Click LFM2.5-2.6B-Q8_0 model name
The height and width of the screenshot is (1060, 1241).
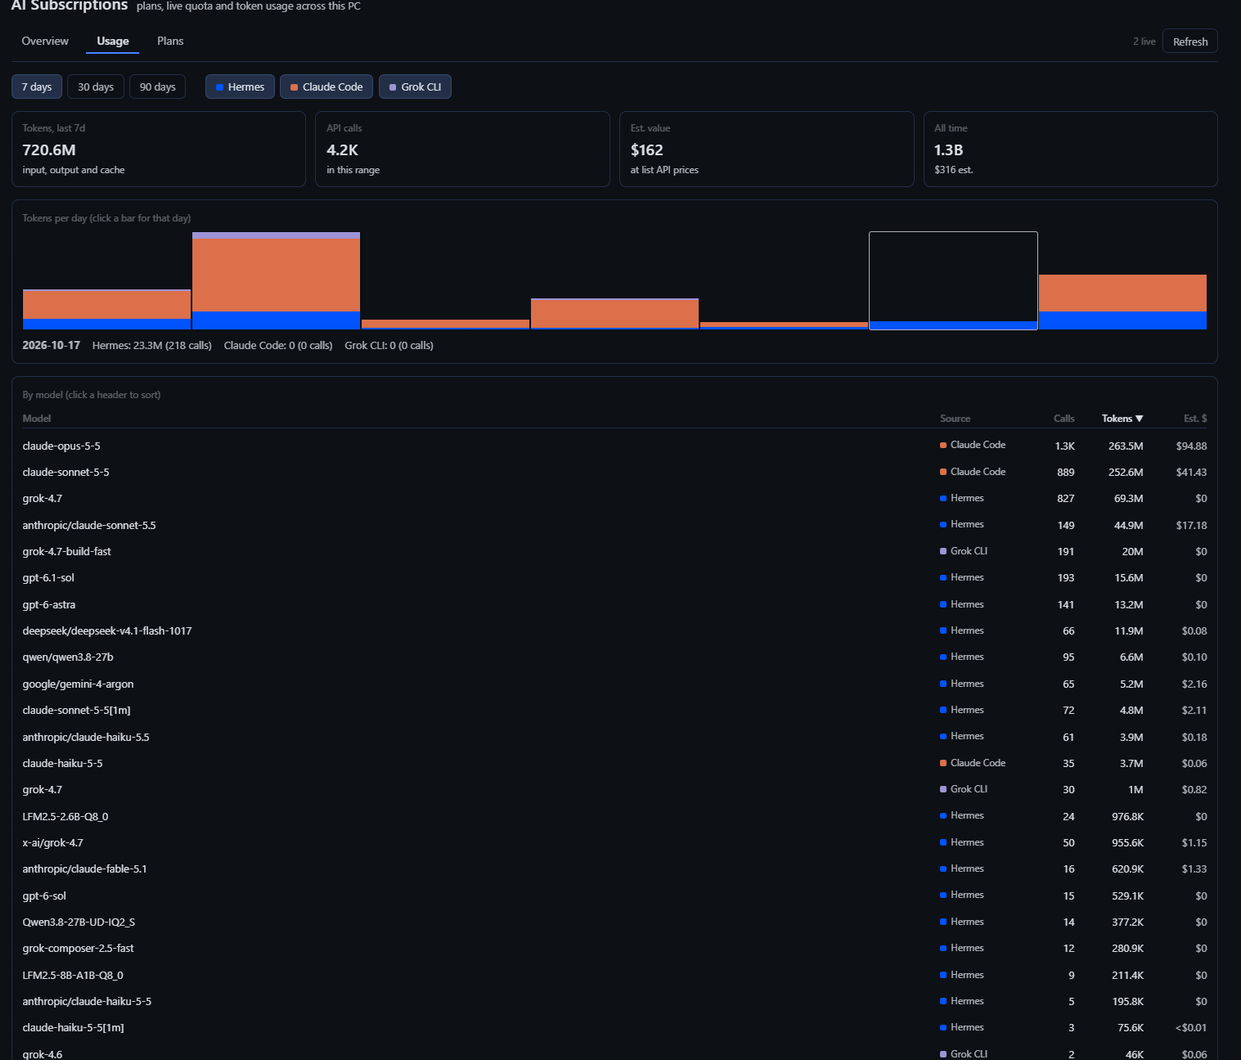[x=65, y=816]
